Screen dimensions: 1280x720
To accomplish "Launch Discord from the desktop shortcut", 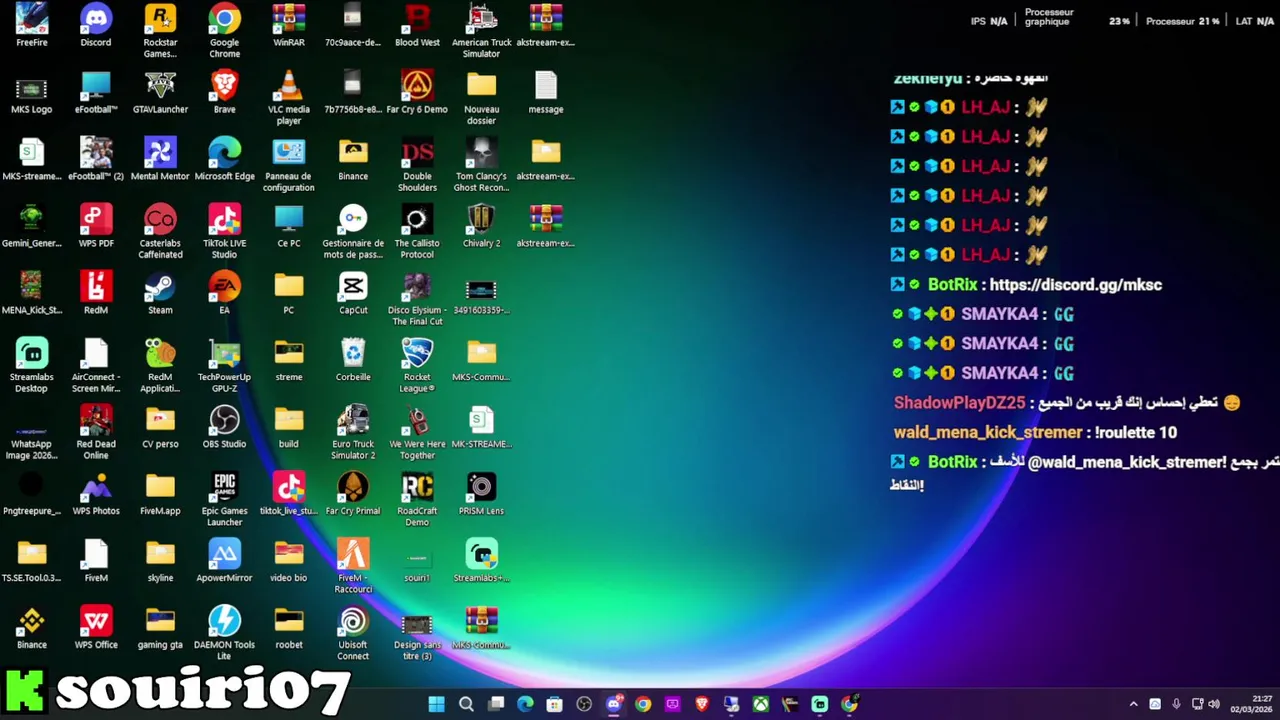I will coord(96,25).
